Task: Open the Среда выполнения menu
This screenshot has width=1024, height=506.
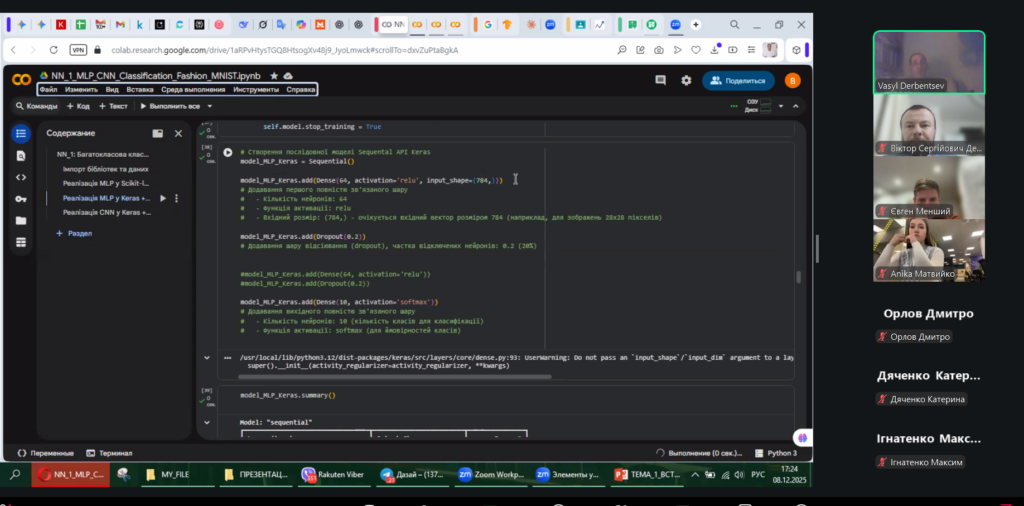Action: pos(193,90)
